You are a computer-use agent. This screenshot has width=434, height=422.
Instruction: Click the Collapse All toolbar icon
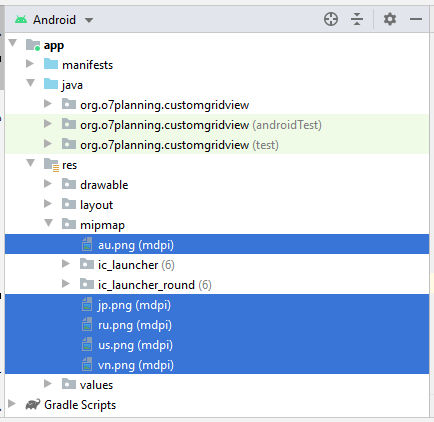click(357, 19)
